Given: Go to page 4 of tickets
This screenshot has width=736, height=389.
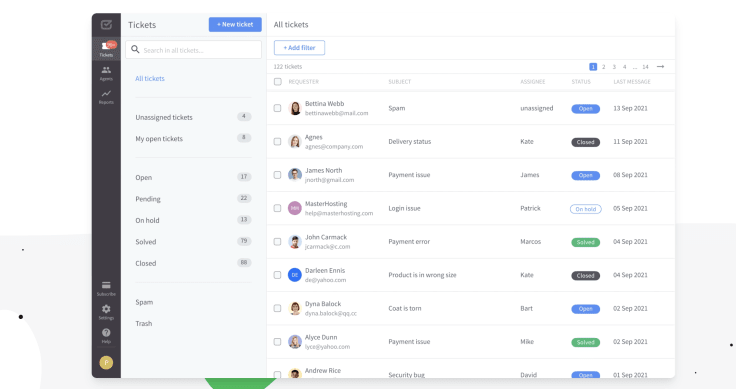Looking at the screenshot, I should [624, 67].
